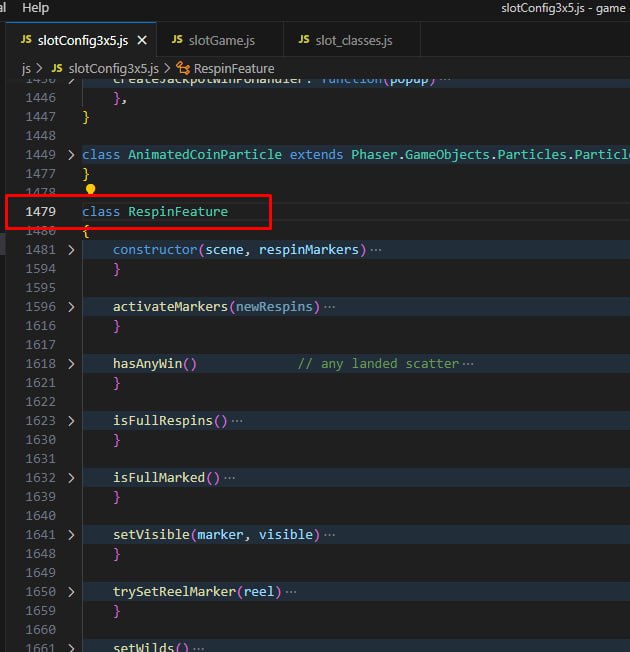The height and width of the screenshot is (652, 630).
Task: Click the folded ellipsis after constructor
Action: [376, 250]
